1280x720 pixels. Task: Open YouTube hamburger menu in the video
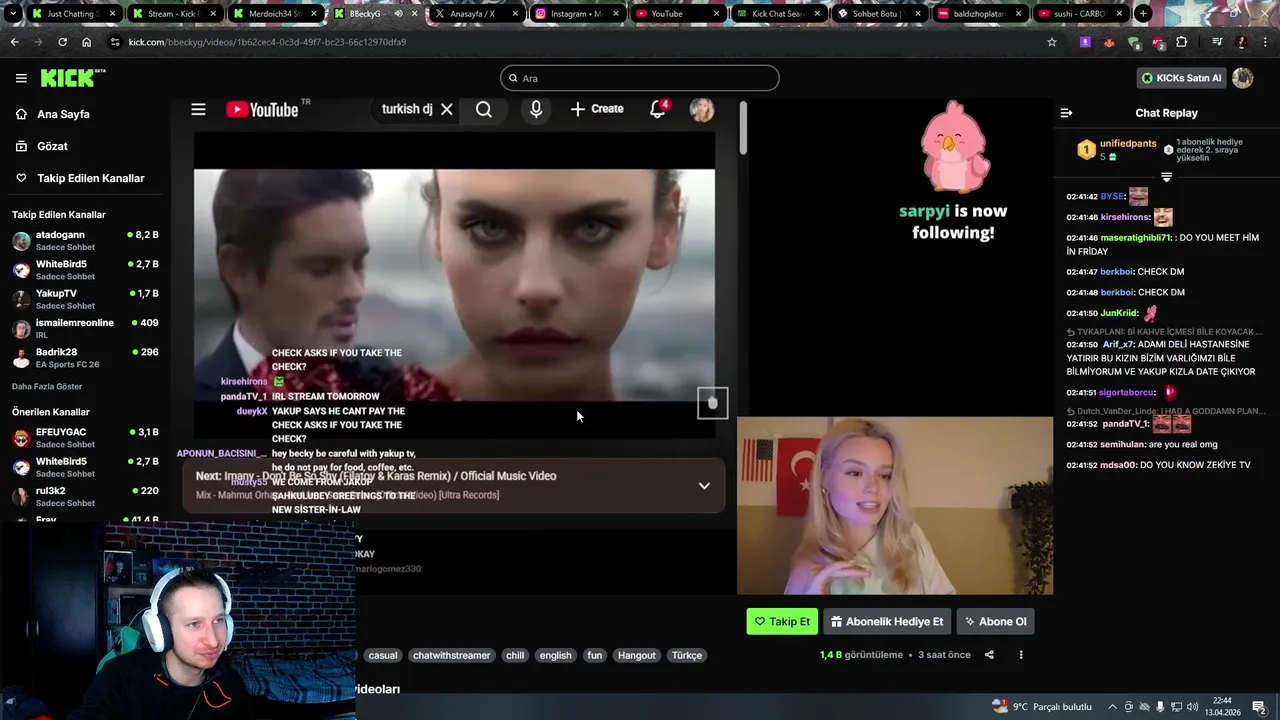[198, 109]
